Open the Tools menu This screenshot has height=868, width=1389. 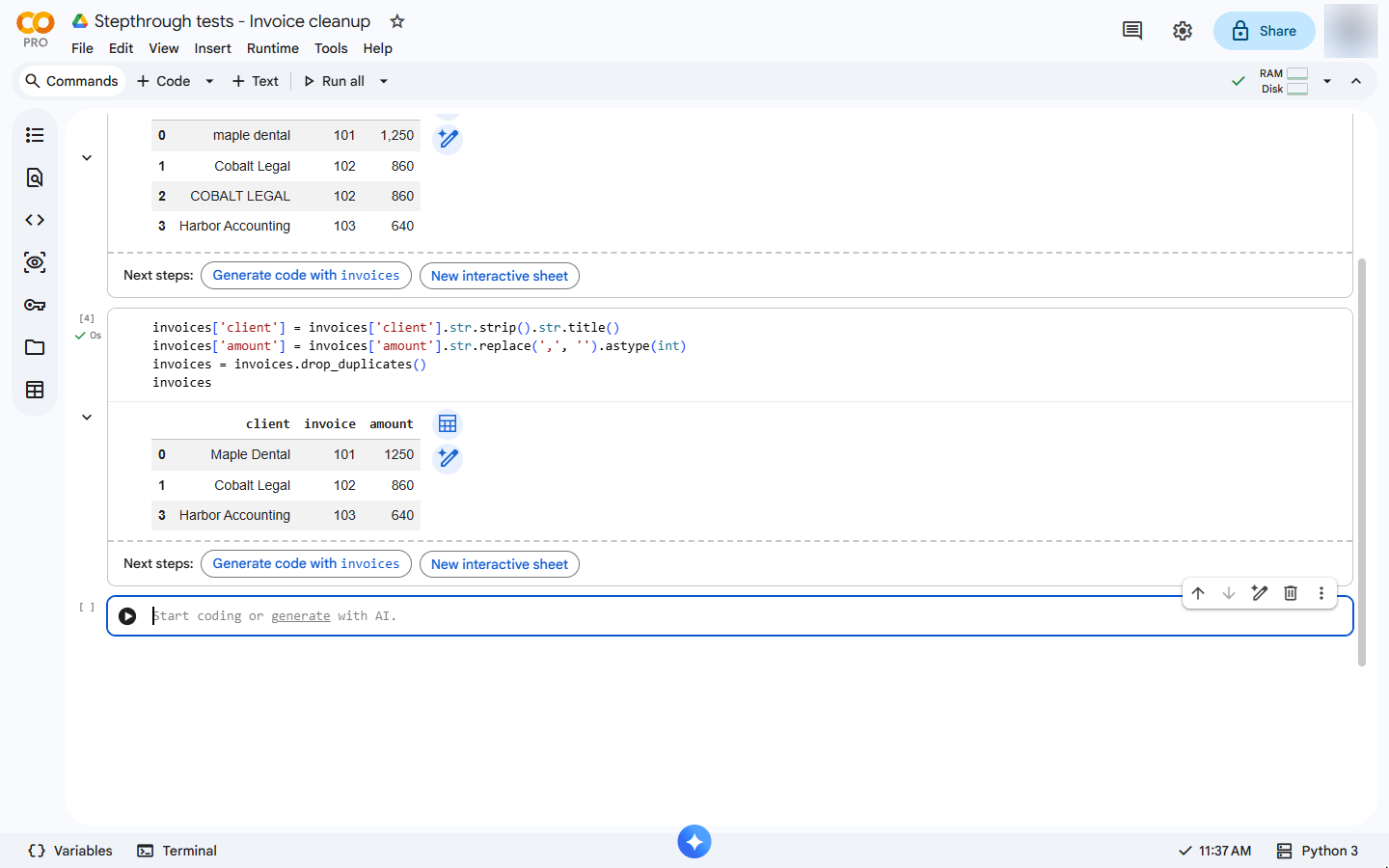click(x=331, y=48)
